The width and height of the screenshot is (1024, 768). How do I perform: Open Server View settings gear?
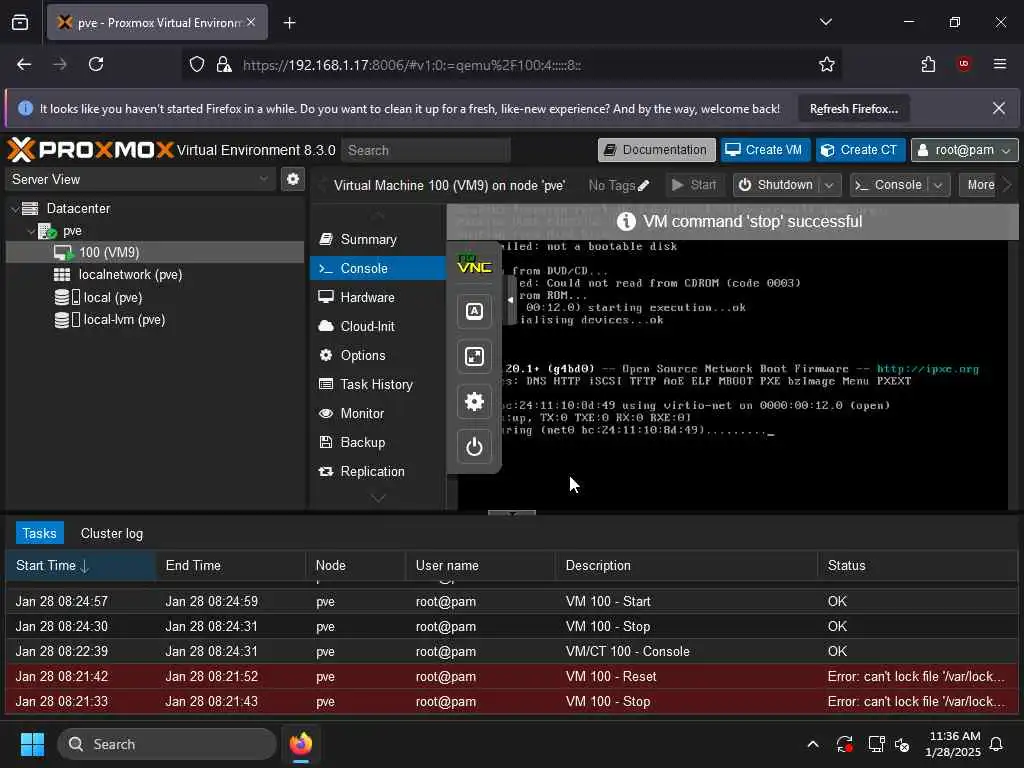pyautogui.click(x=293, y=179)
